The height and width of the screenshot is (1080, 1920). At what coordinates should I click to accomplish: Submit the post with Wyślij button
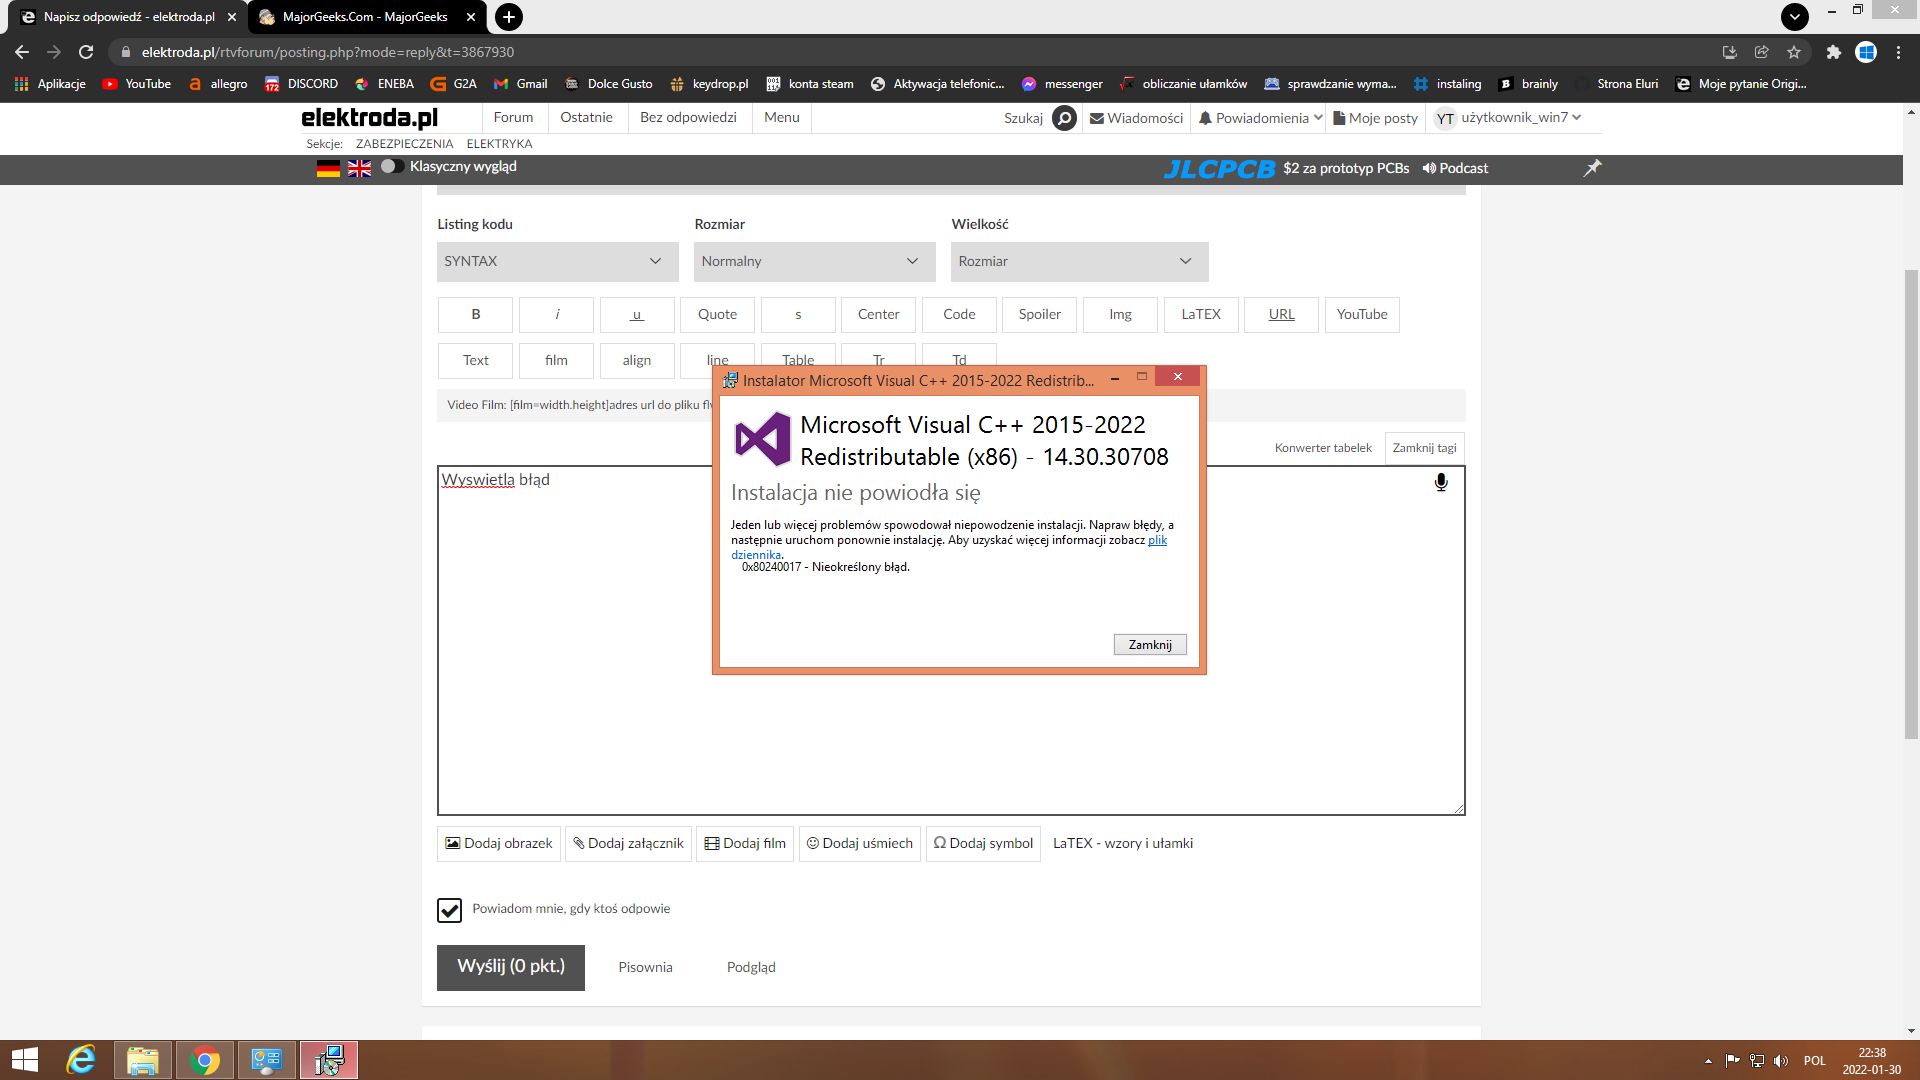(511, 967)
